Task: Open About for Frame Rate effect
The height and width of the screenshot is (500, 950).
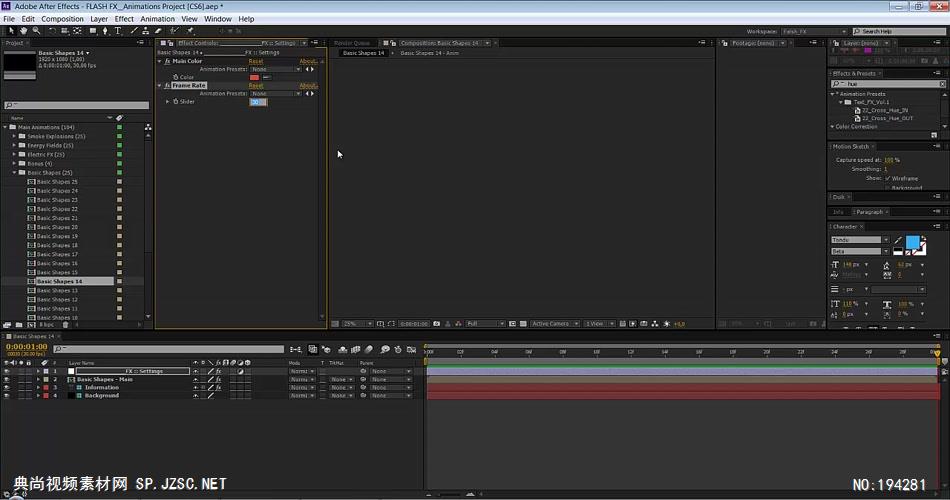Action: tap(308, 85)
